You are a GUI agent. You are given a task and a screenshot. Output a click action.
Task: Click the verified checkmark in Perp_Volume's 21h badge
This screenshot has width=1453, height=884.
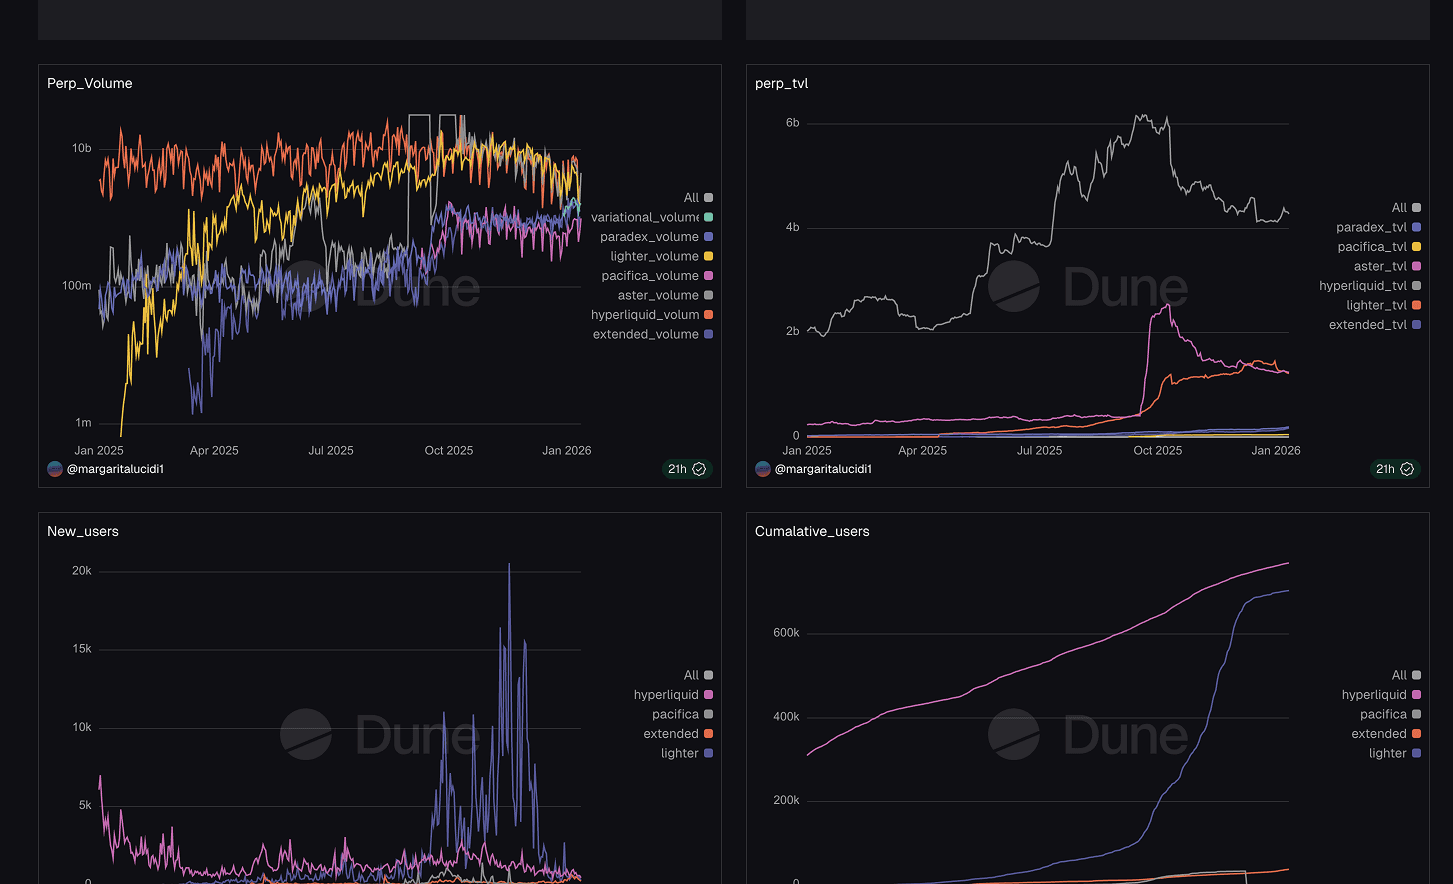pos(700,468)
